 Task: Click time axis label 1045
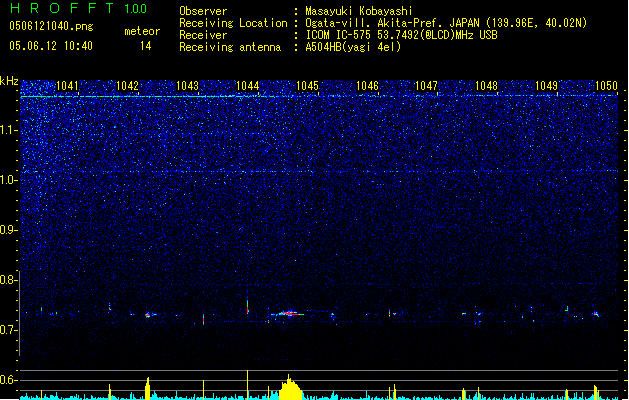307,86
